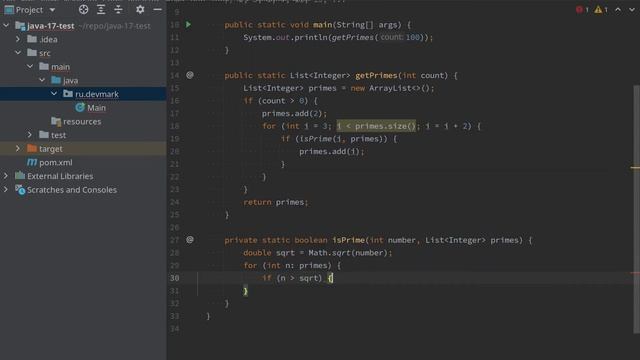Go to next highlighted error arrow
The height and width of the screenshot is (360, 640).
click(631, 9)
